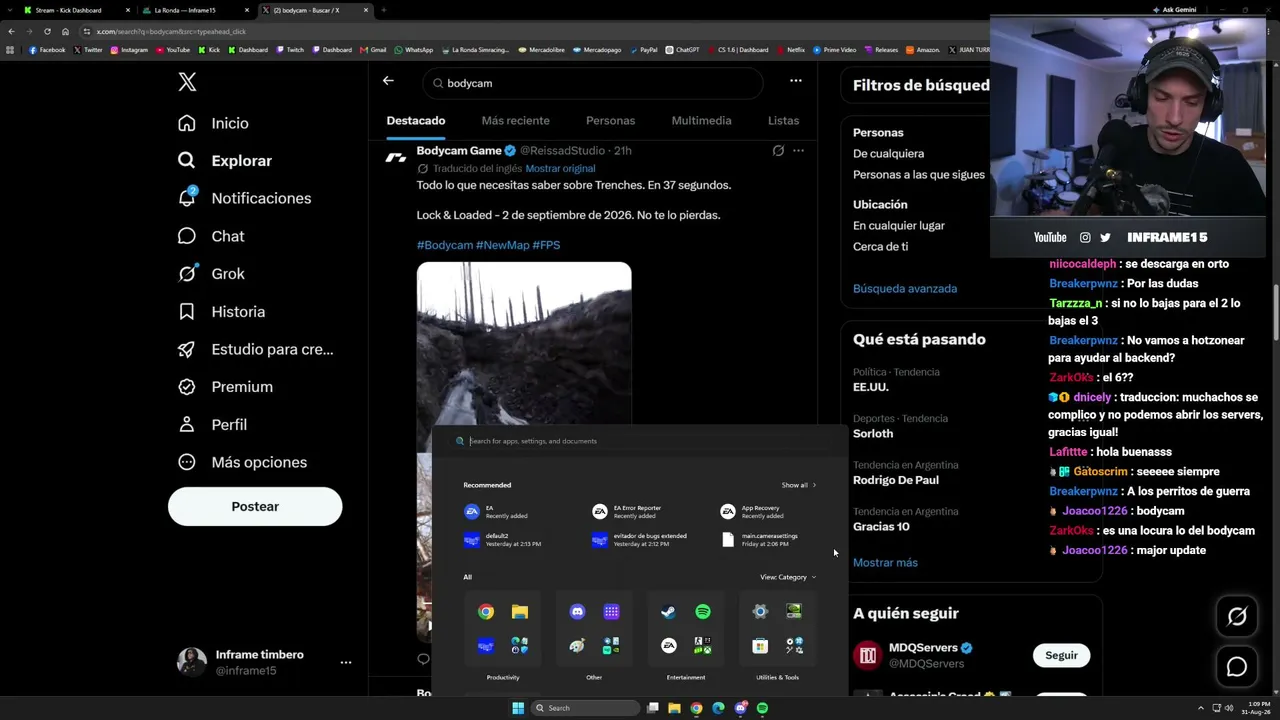Open Notificaciones in the X sidebar

[x=244, y=198]
